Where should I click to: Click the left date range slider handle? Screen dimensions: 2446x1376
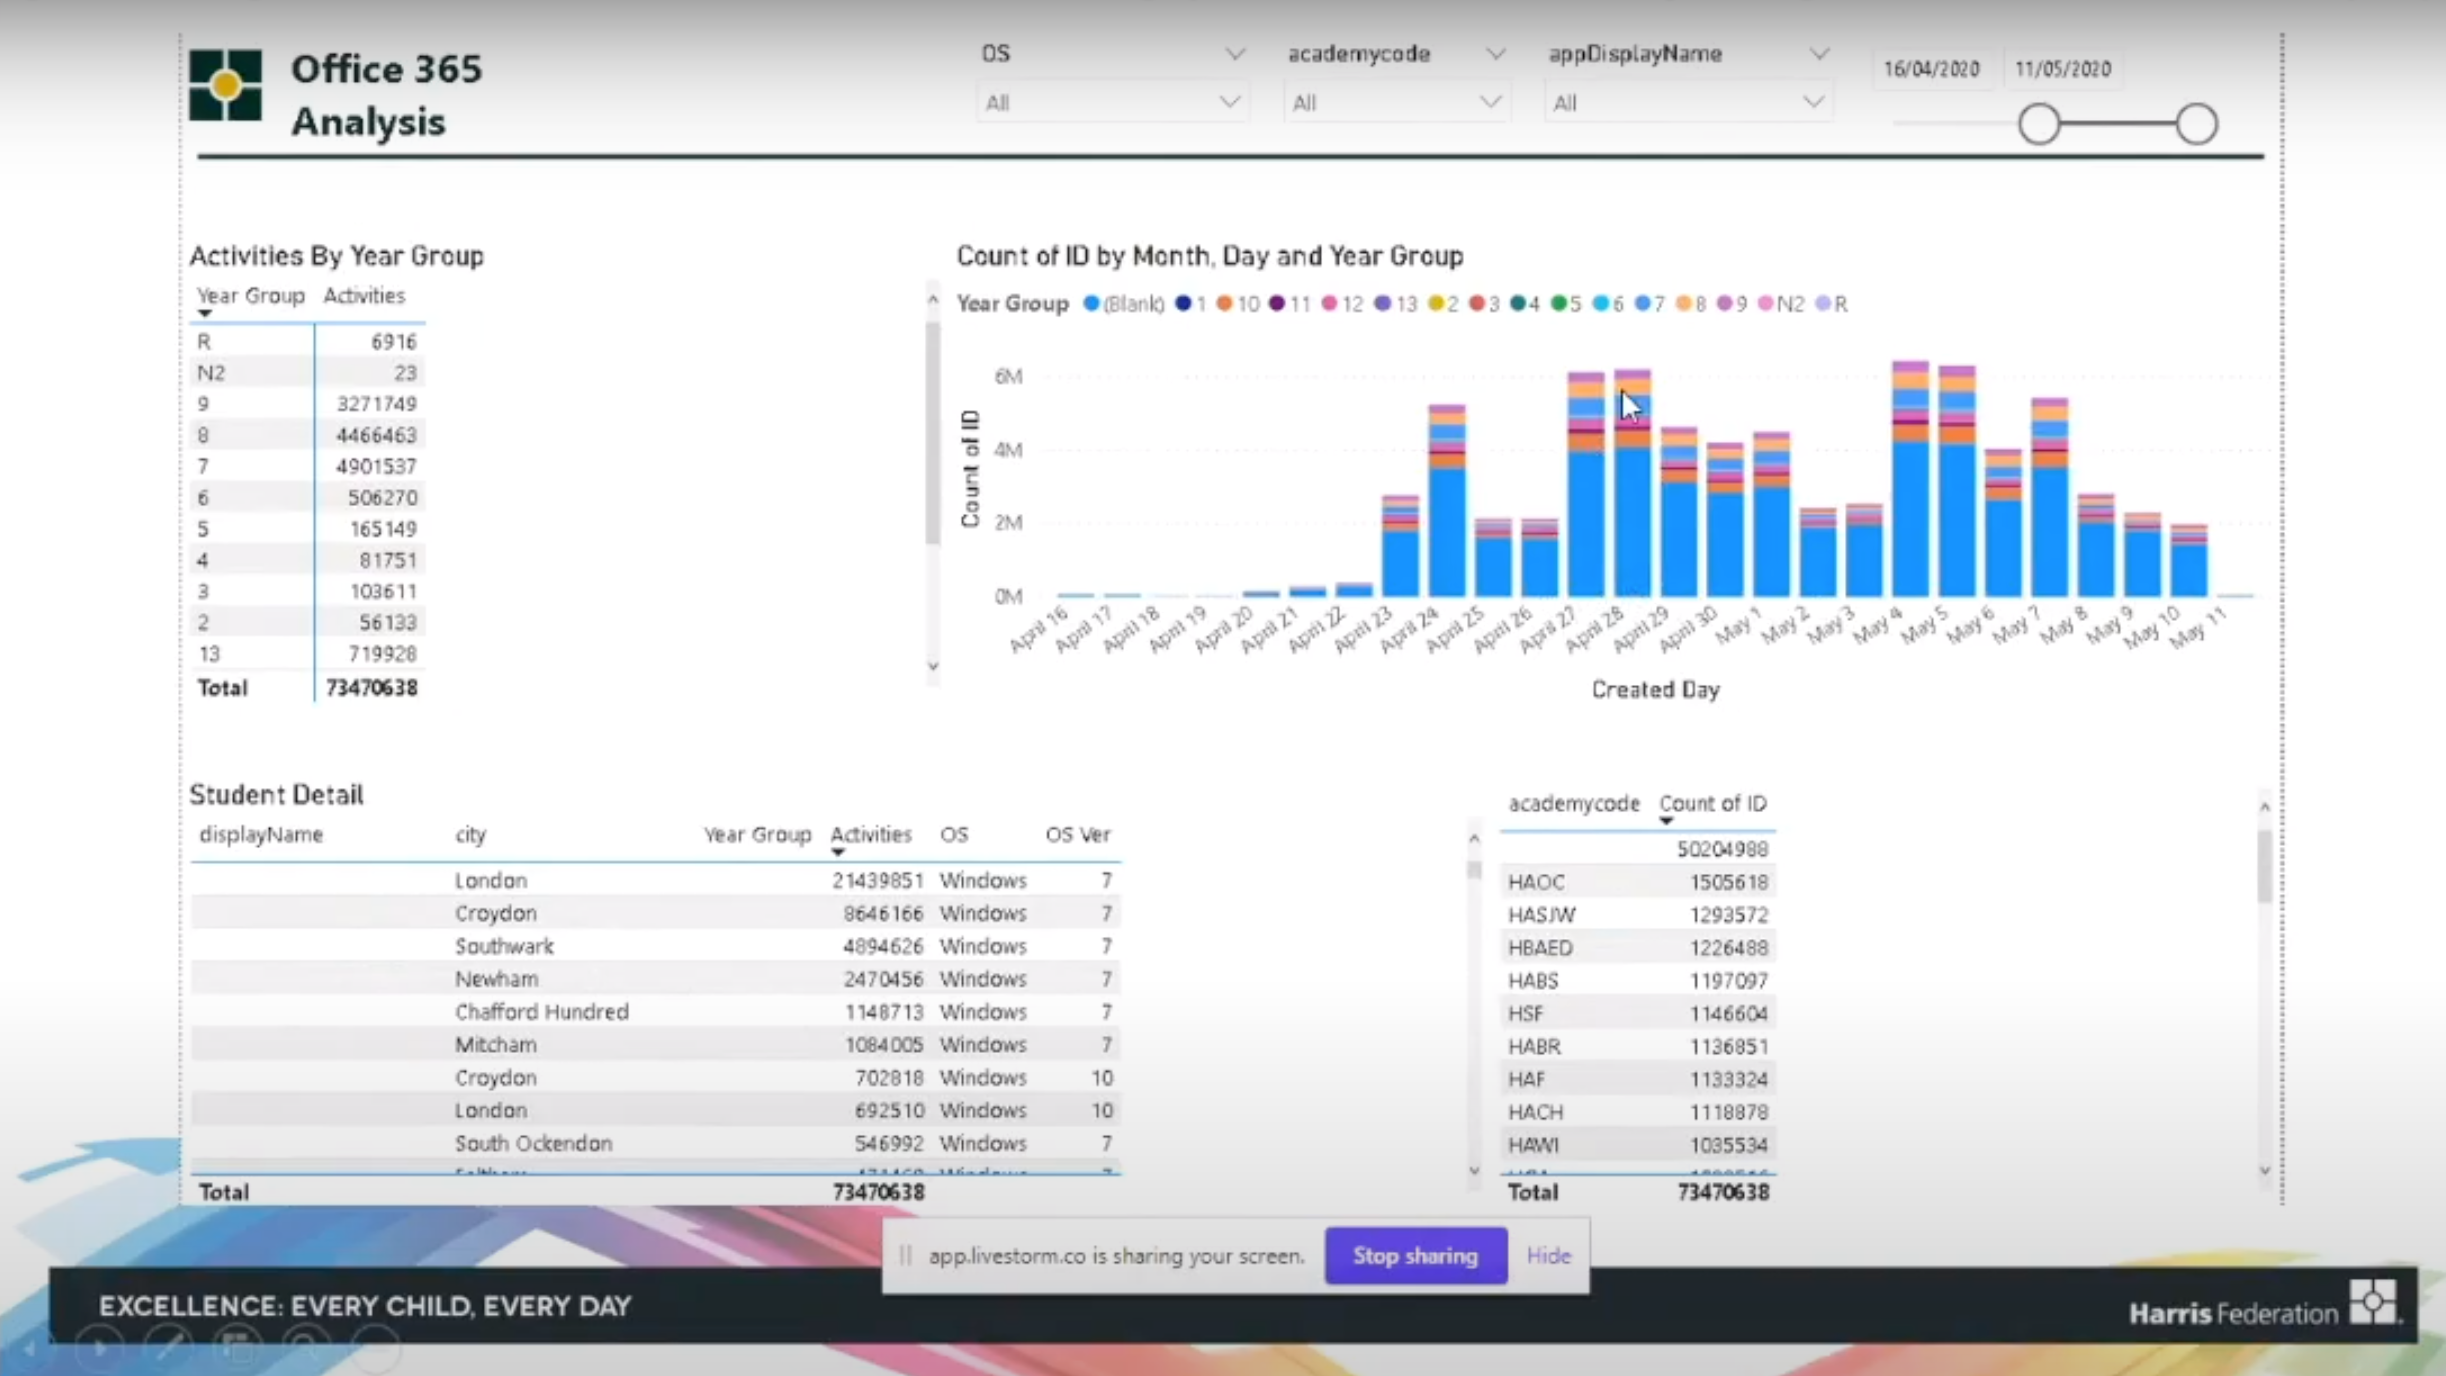[x=2038, y=125]
